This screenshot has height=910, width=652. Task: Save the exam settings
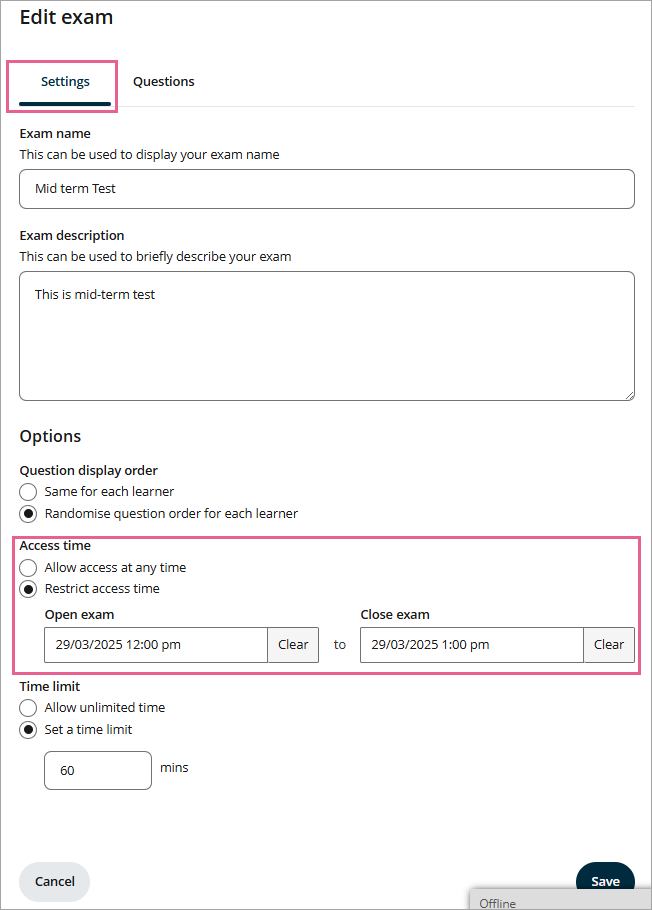pos(605,880)
